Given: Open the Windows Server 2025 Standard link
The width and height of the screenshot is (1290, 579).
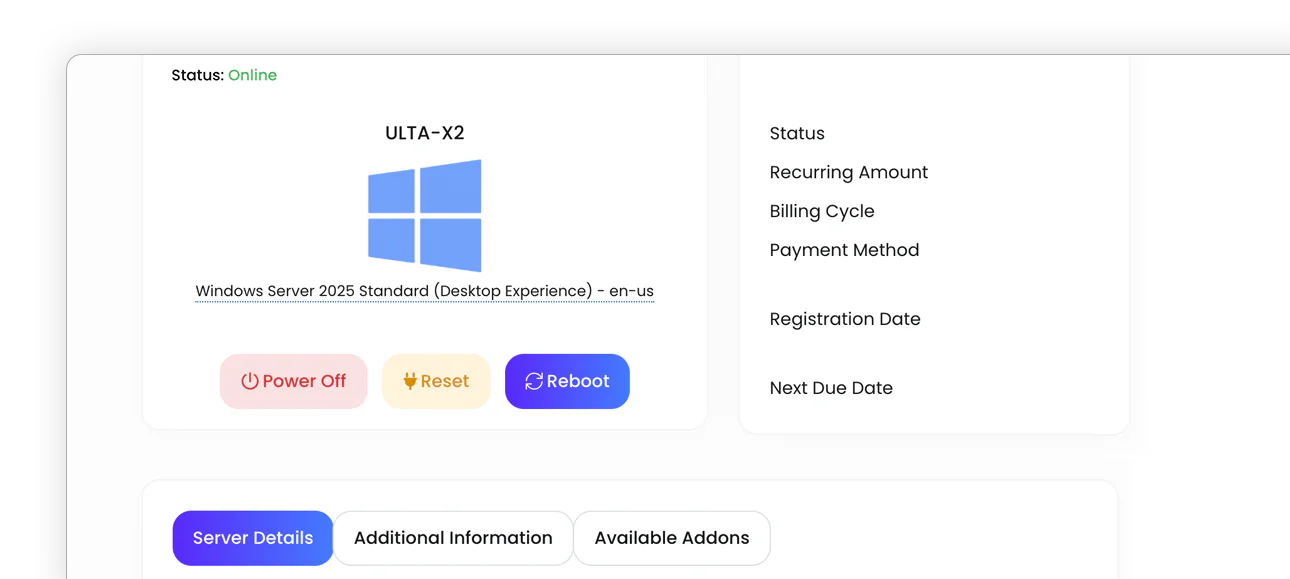Looking at the screenshot, I should tap(424, 290).
